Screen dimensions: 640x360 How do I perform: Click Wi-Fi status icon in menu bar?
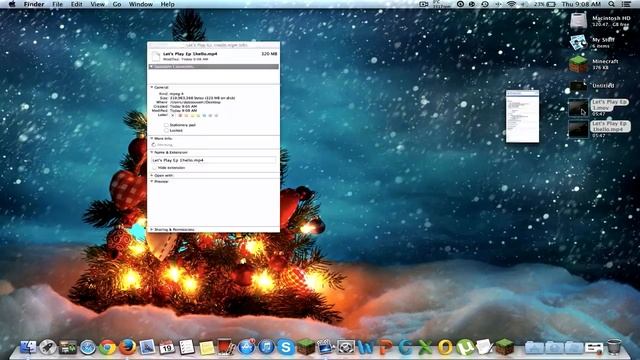click(x=511, y=4)
